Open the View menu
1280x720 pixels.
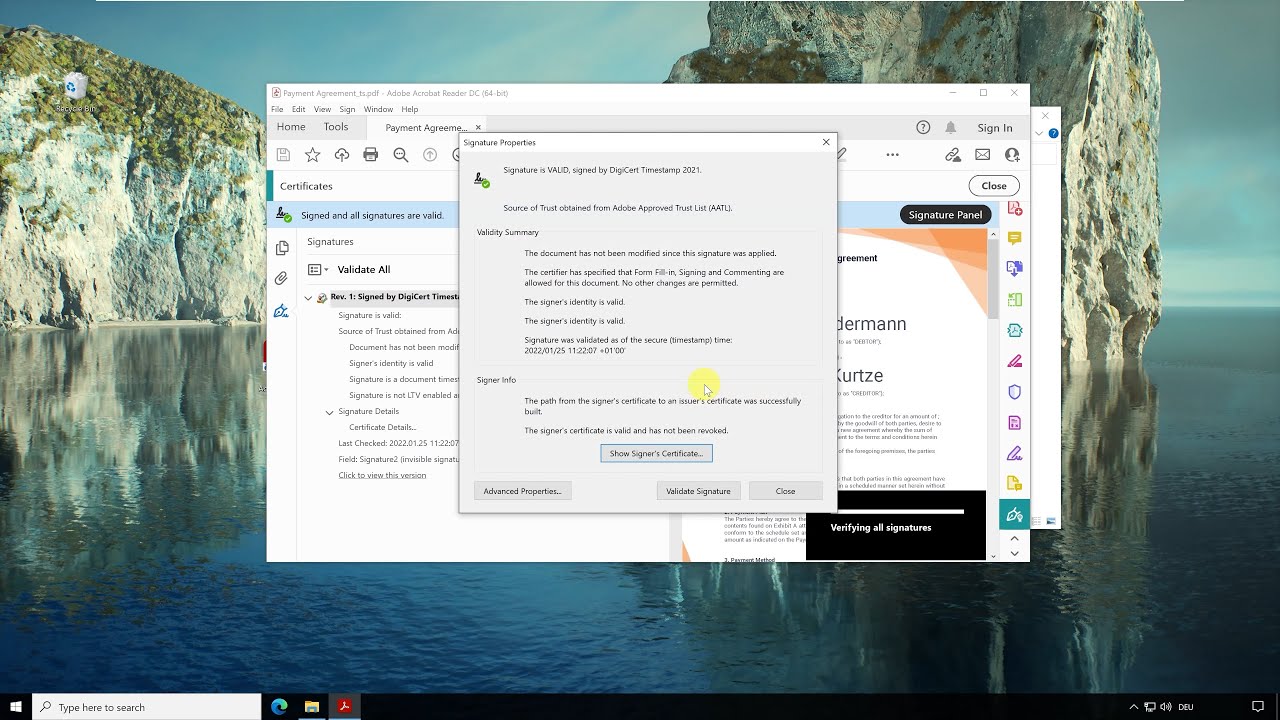point(322,109)
